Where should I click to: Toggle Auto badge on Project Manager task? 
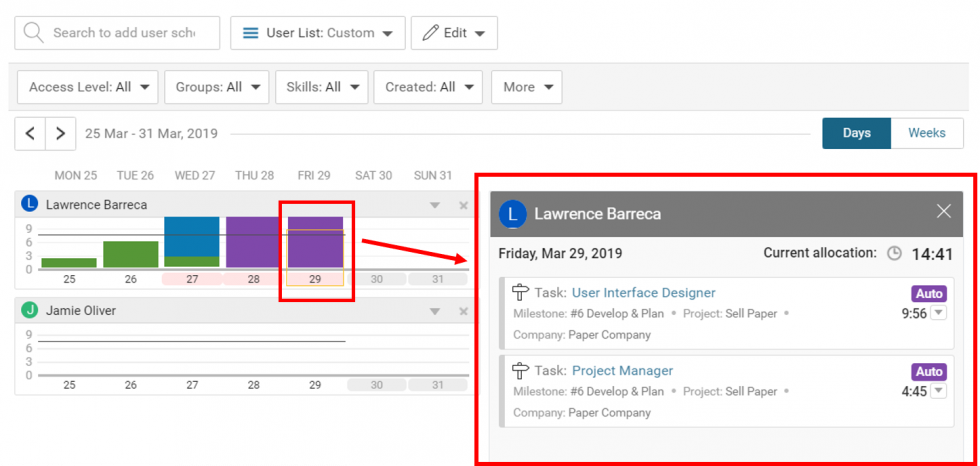(x=929, y=371)
